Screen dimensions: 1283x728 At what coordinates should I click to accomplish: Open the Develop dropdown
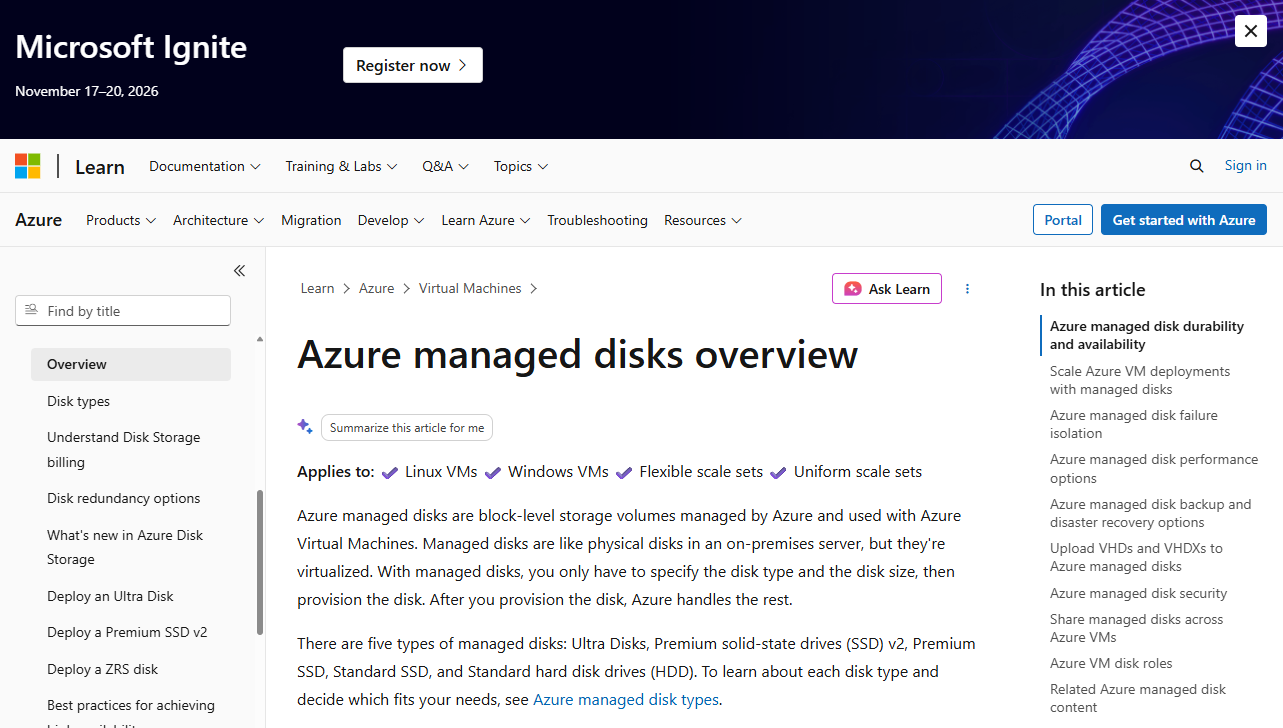(391, 220)
